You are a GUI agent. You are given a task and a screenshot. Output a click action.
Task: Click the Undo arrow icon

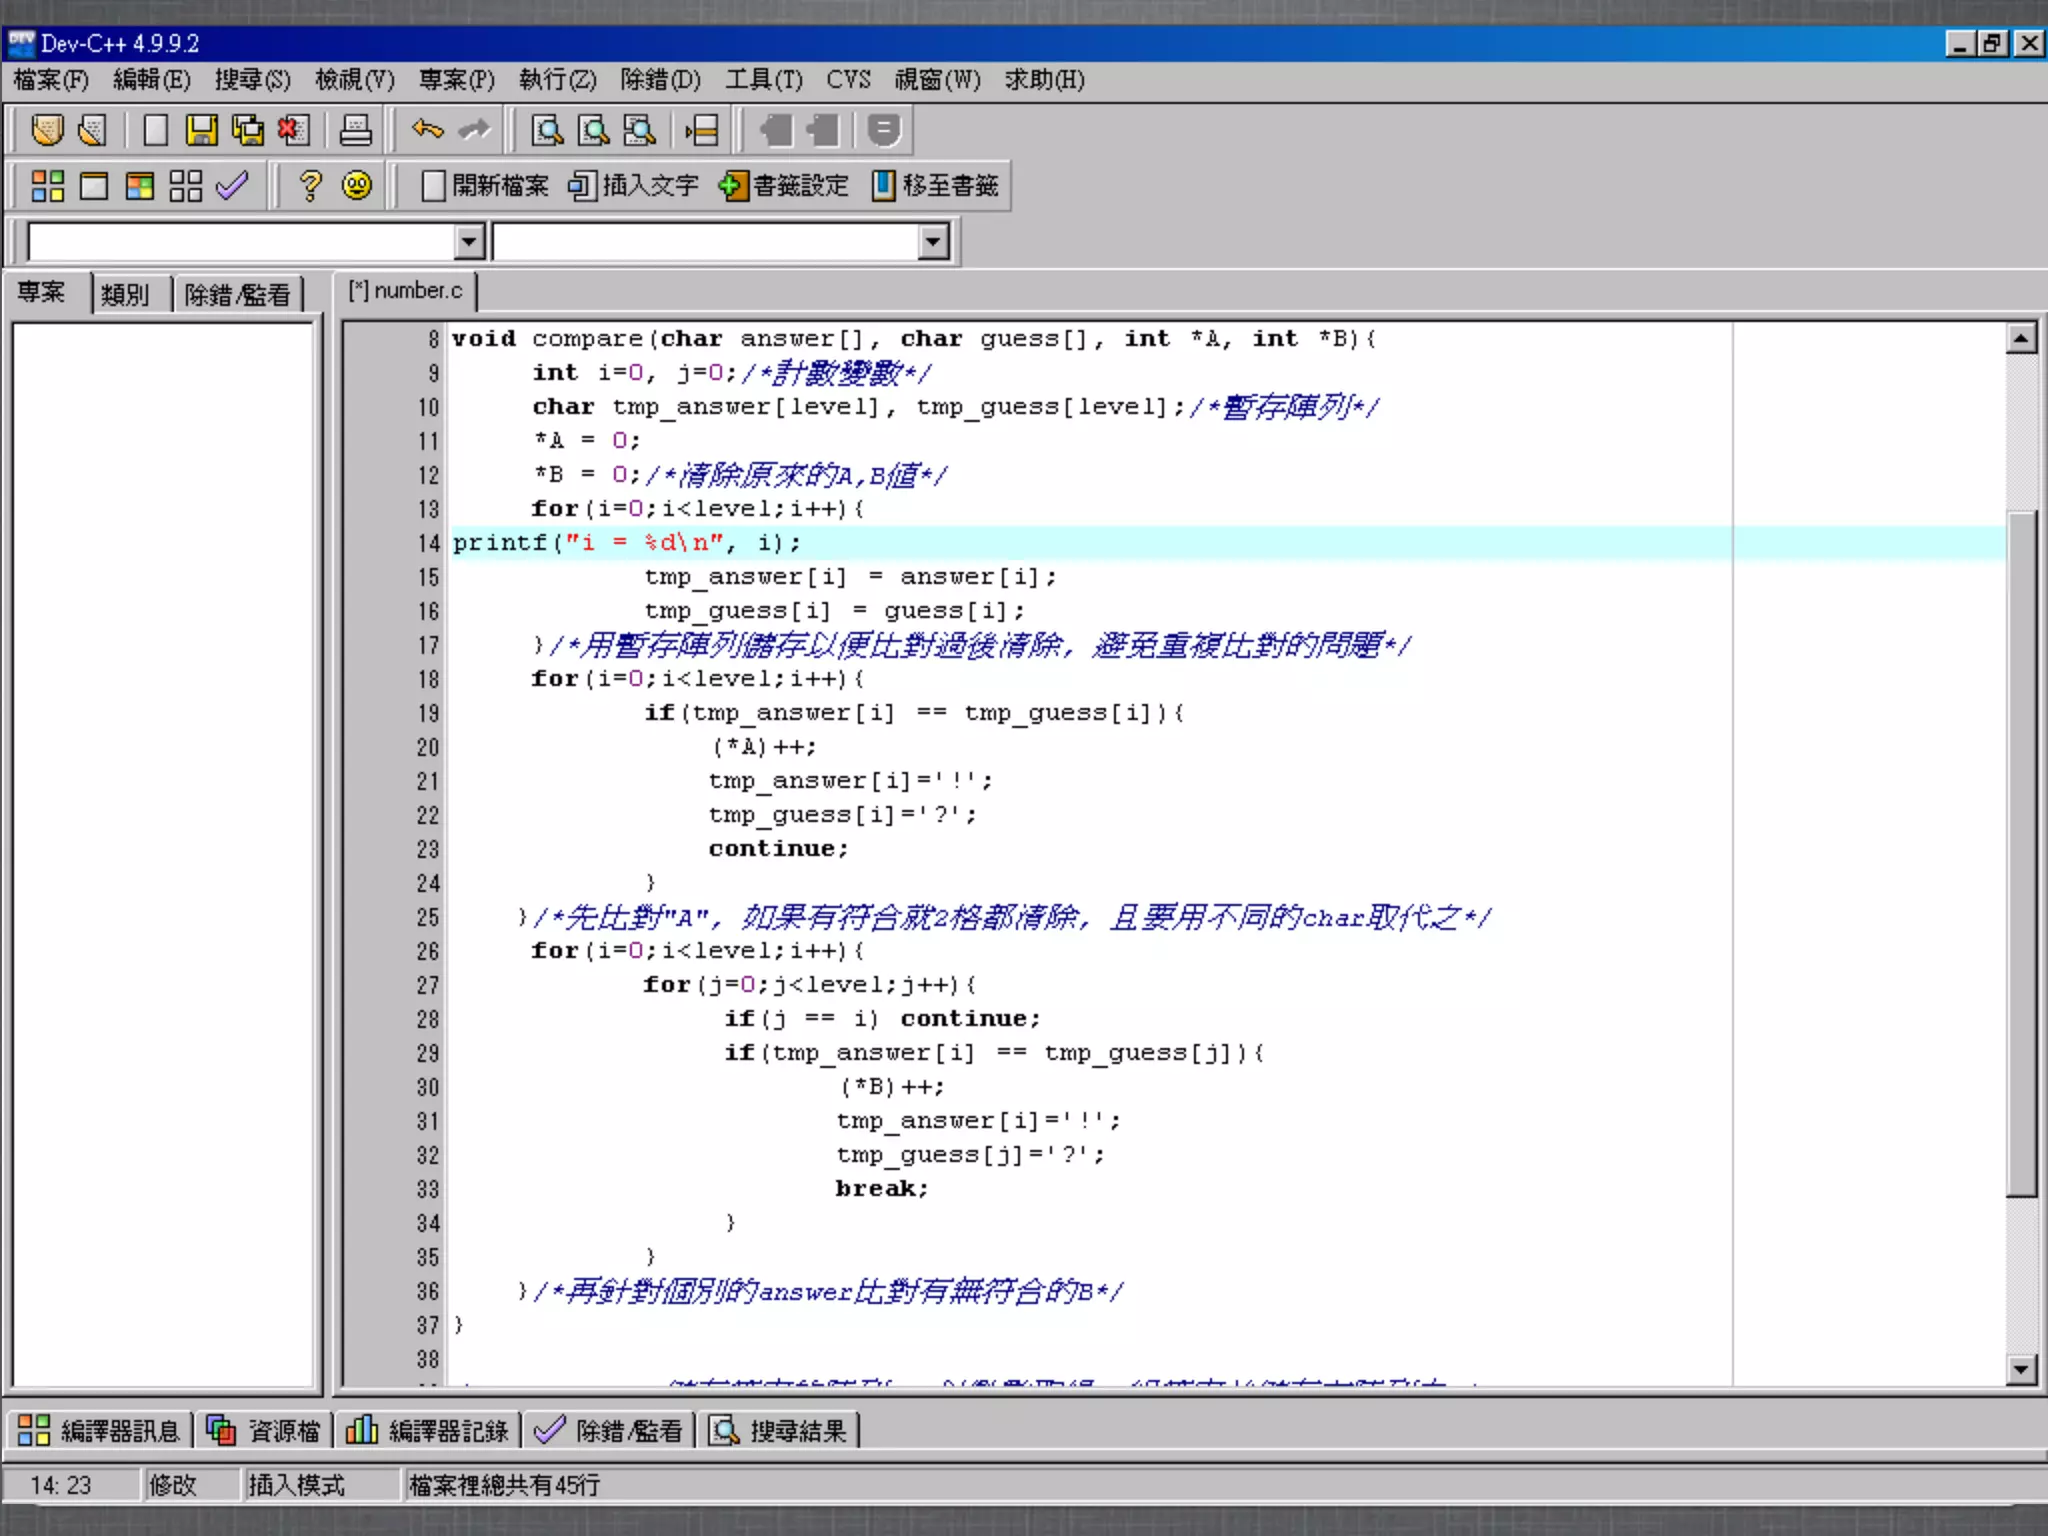pos(427,130)
